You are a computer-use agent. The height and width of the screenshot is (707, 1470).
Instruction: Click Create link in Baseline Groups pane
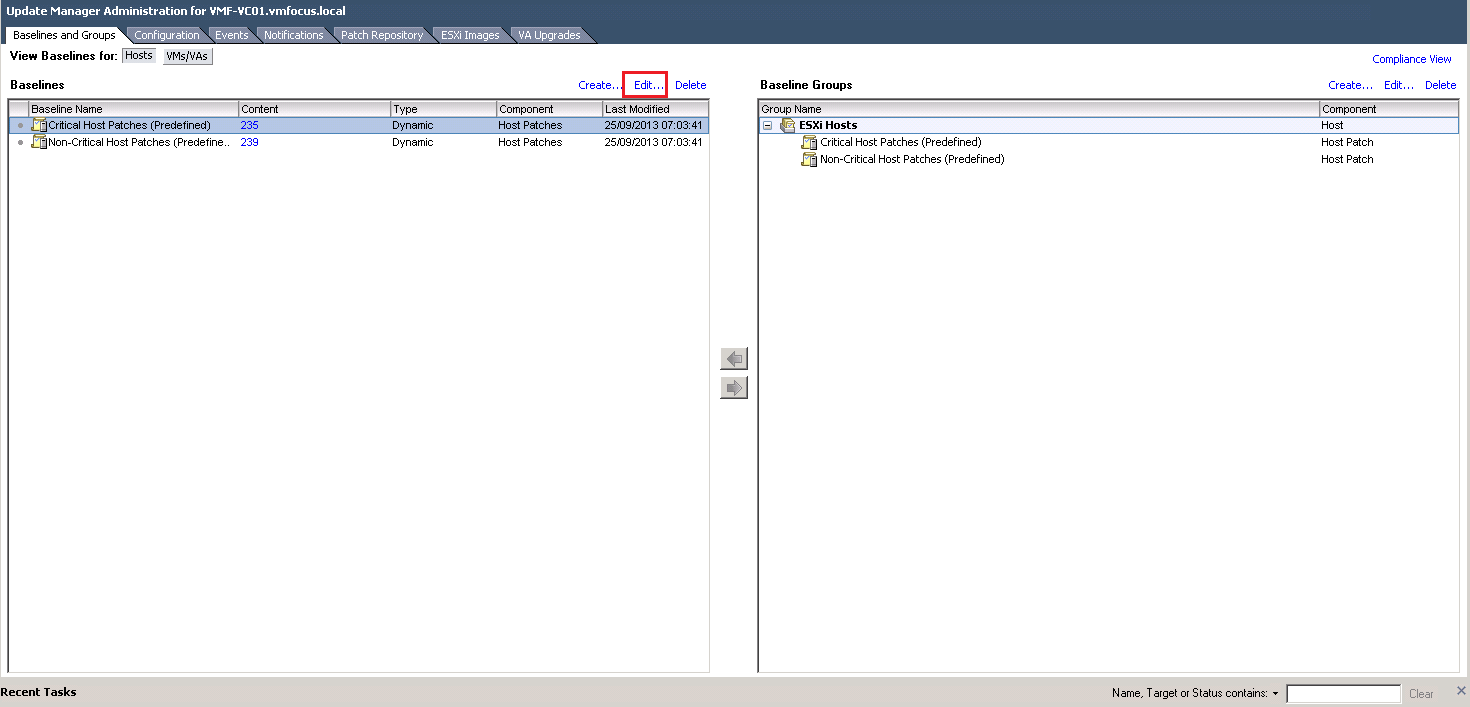coord(1349,85)
